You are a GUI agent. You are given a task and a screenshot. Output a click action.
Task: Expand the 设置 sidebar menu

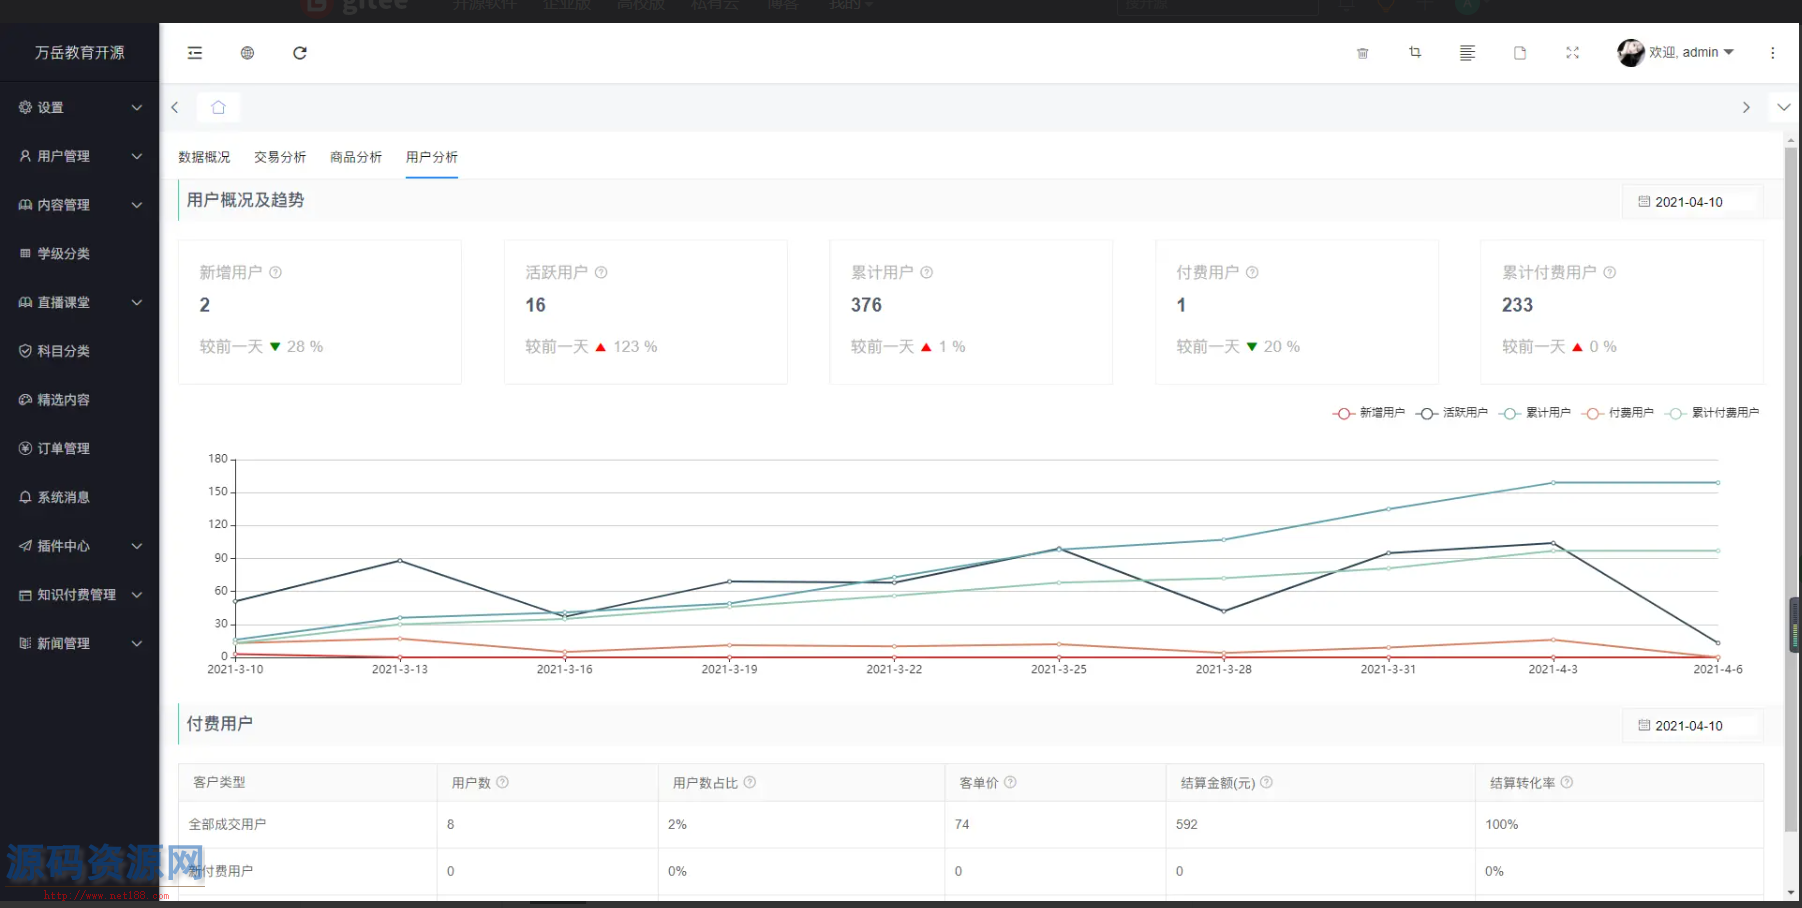[x=80, y=107]
